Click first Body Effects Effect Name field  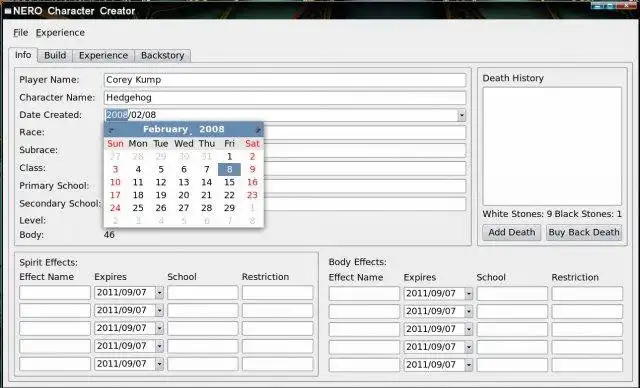click(x=364, y=293)
